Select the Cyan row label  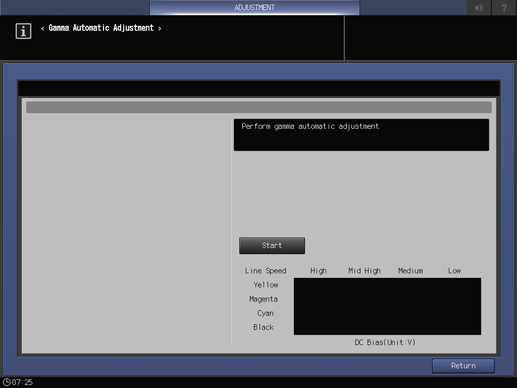(265, 313)
